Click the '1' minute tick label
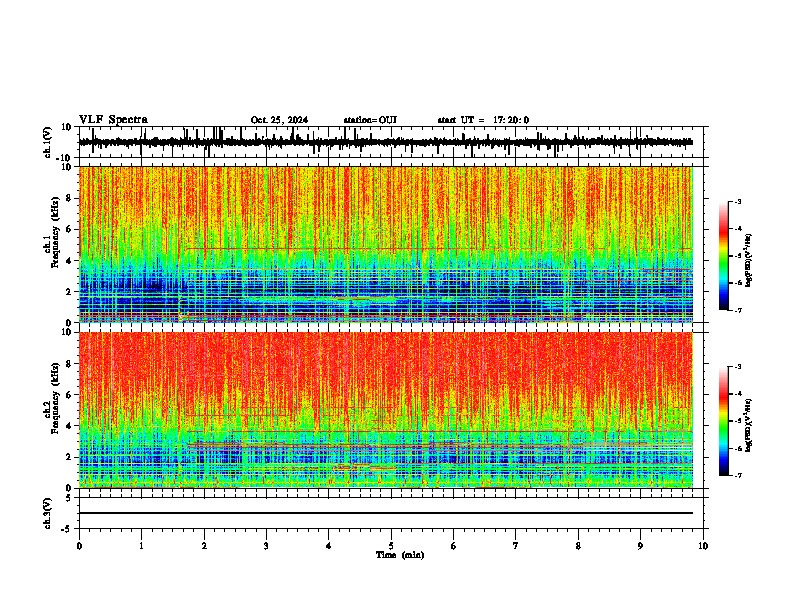This screenshot has width=792, height=612. pos(141,546)
